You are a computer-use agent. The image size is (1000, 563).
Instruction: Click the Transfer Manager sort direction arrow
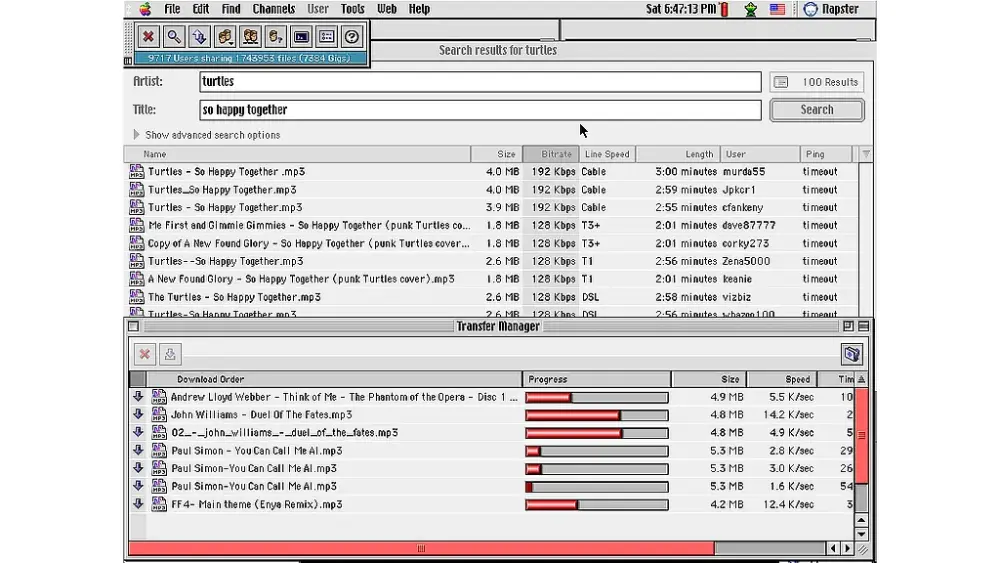click(861, 379)
